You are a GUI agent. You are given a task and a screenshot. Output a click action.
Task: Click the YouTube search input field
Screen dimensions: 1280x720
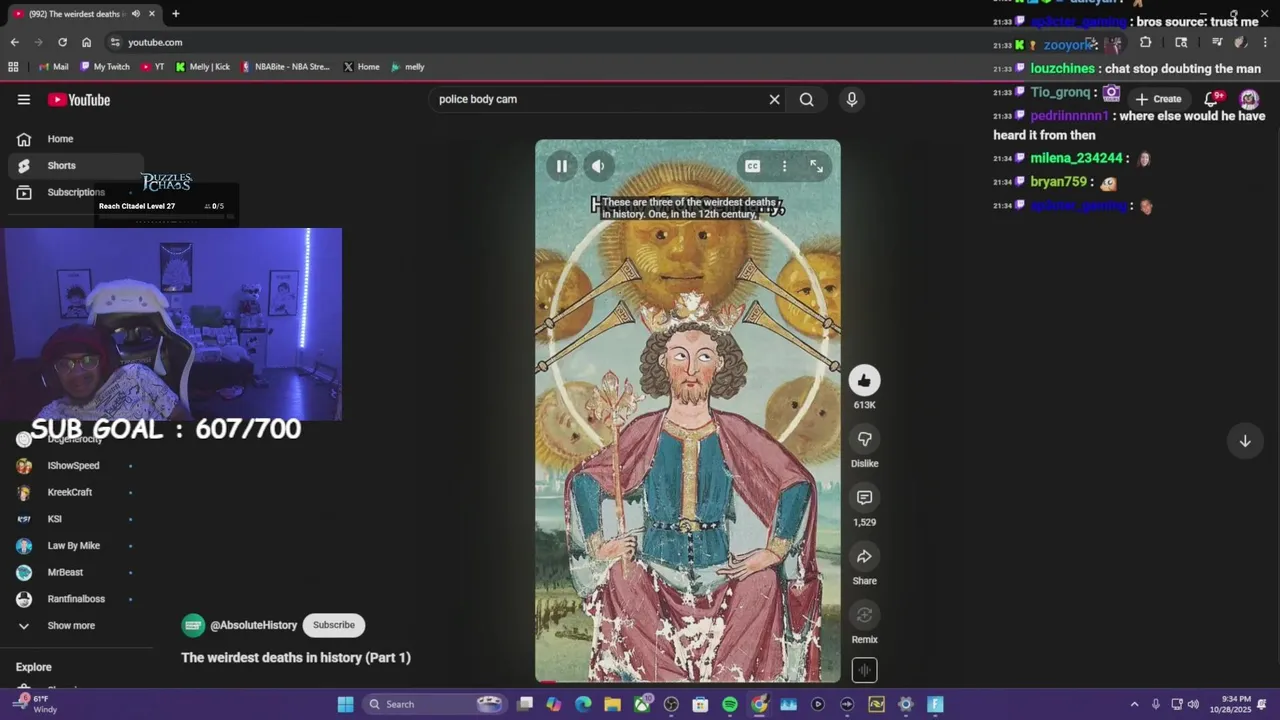coord(598,99)
